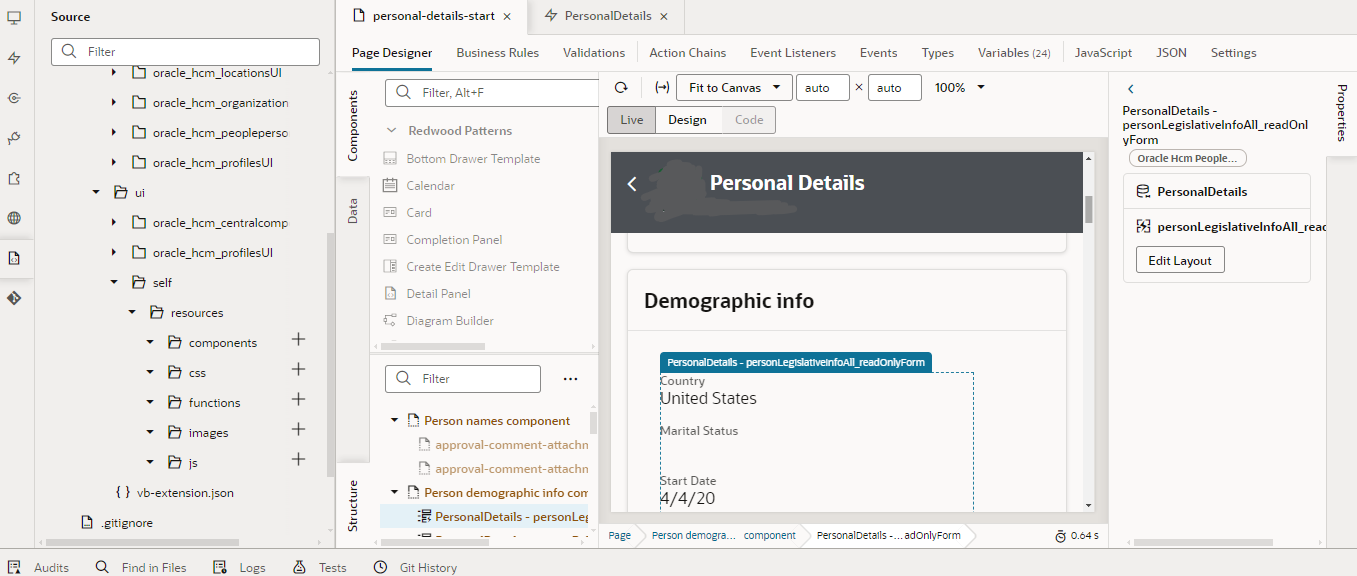This screenshot has width=1357, height=576.
Task: Click the Oracle Hcm People chip
Action: point(1188,158)
